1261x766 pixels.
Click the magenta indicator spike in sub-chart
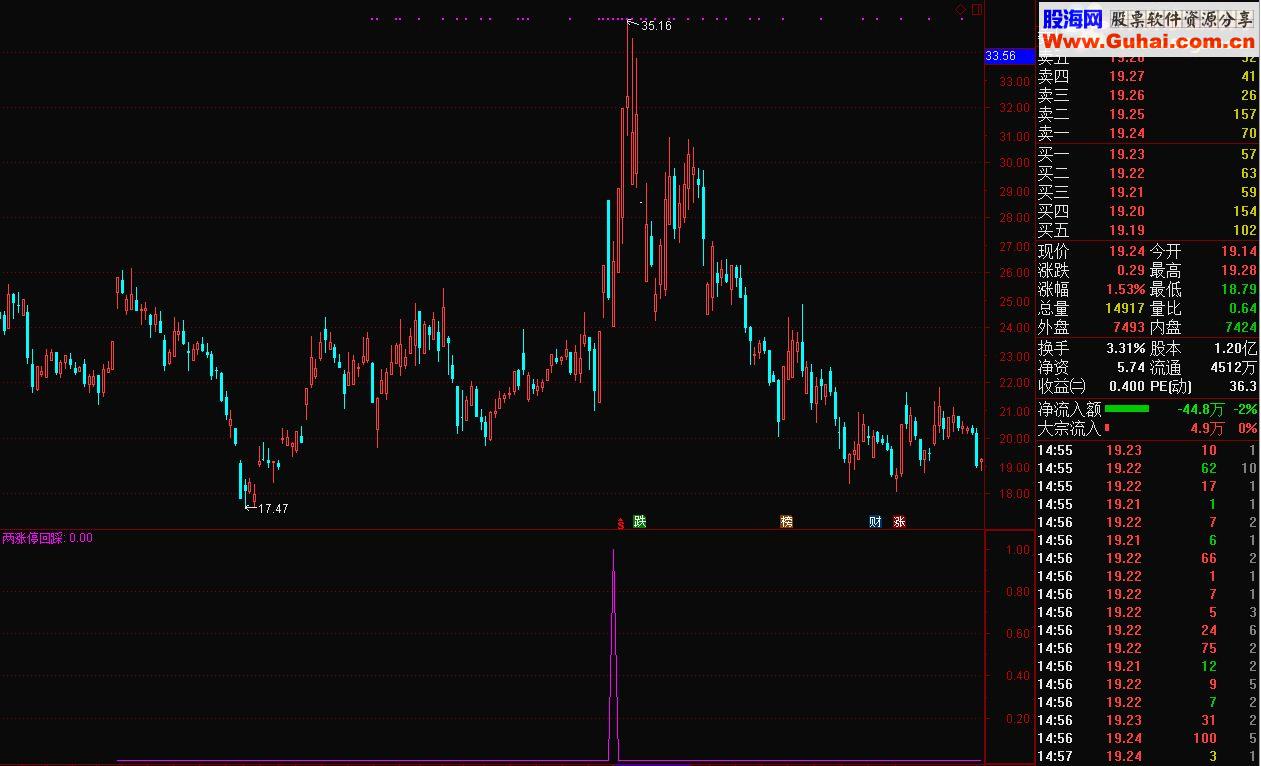point(613,655)
